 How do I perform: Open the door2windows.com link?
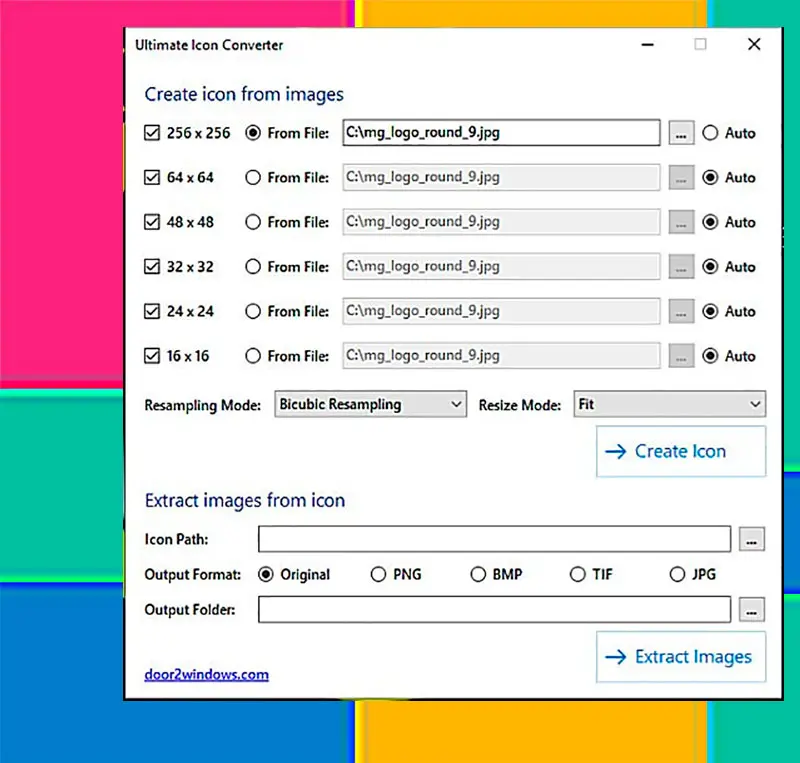[x=207, y=674]
